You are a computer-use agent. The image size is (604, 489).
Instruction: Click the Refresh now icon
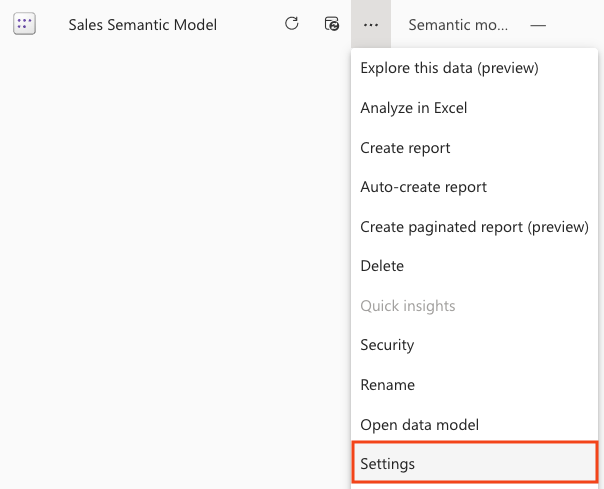point(292,24)
